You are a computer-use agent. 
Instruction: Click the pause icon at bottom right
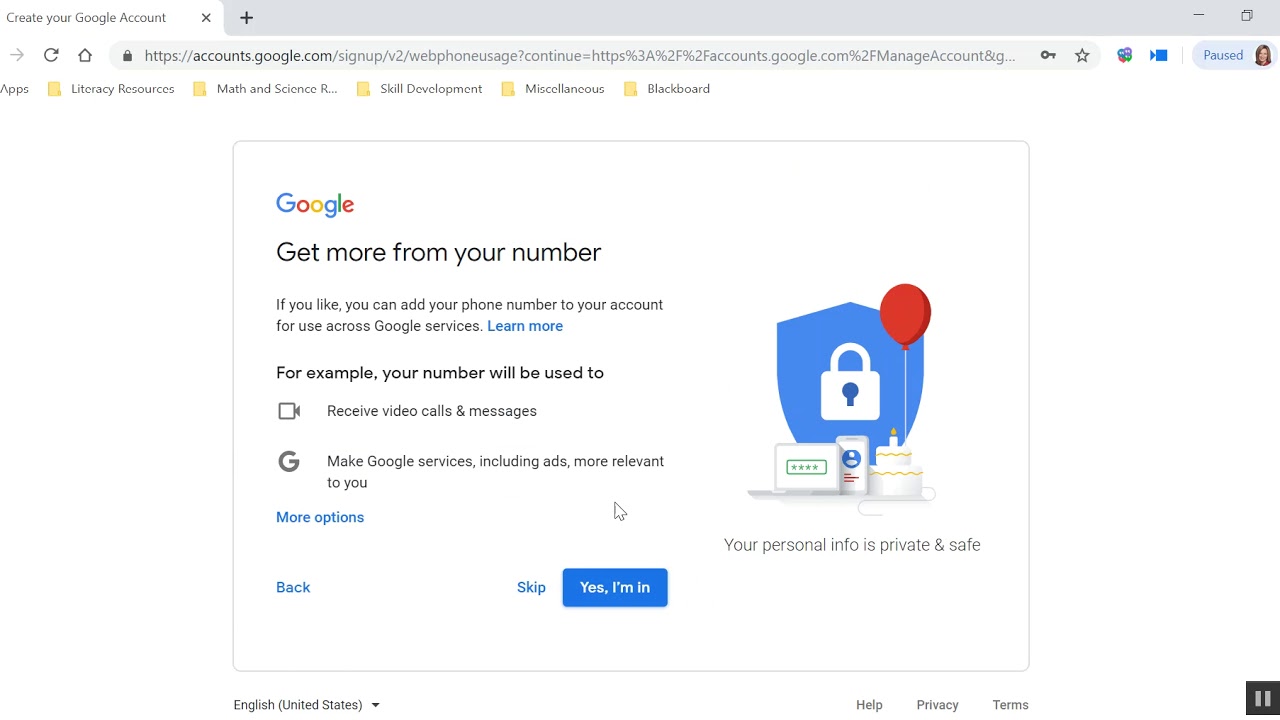(1262, 699)
